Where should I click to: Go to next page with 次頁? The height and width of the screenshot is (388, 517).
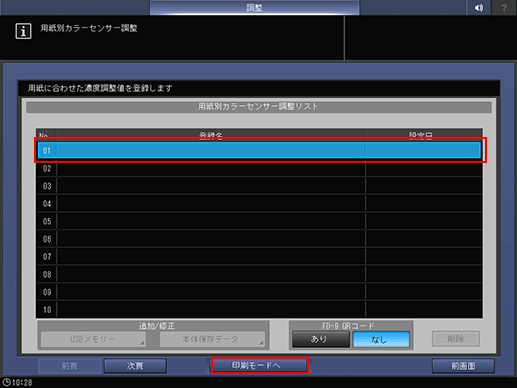pyautogui.click(x=135, y=366)
